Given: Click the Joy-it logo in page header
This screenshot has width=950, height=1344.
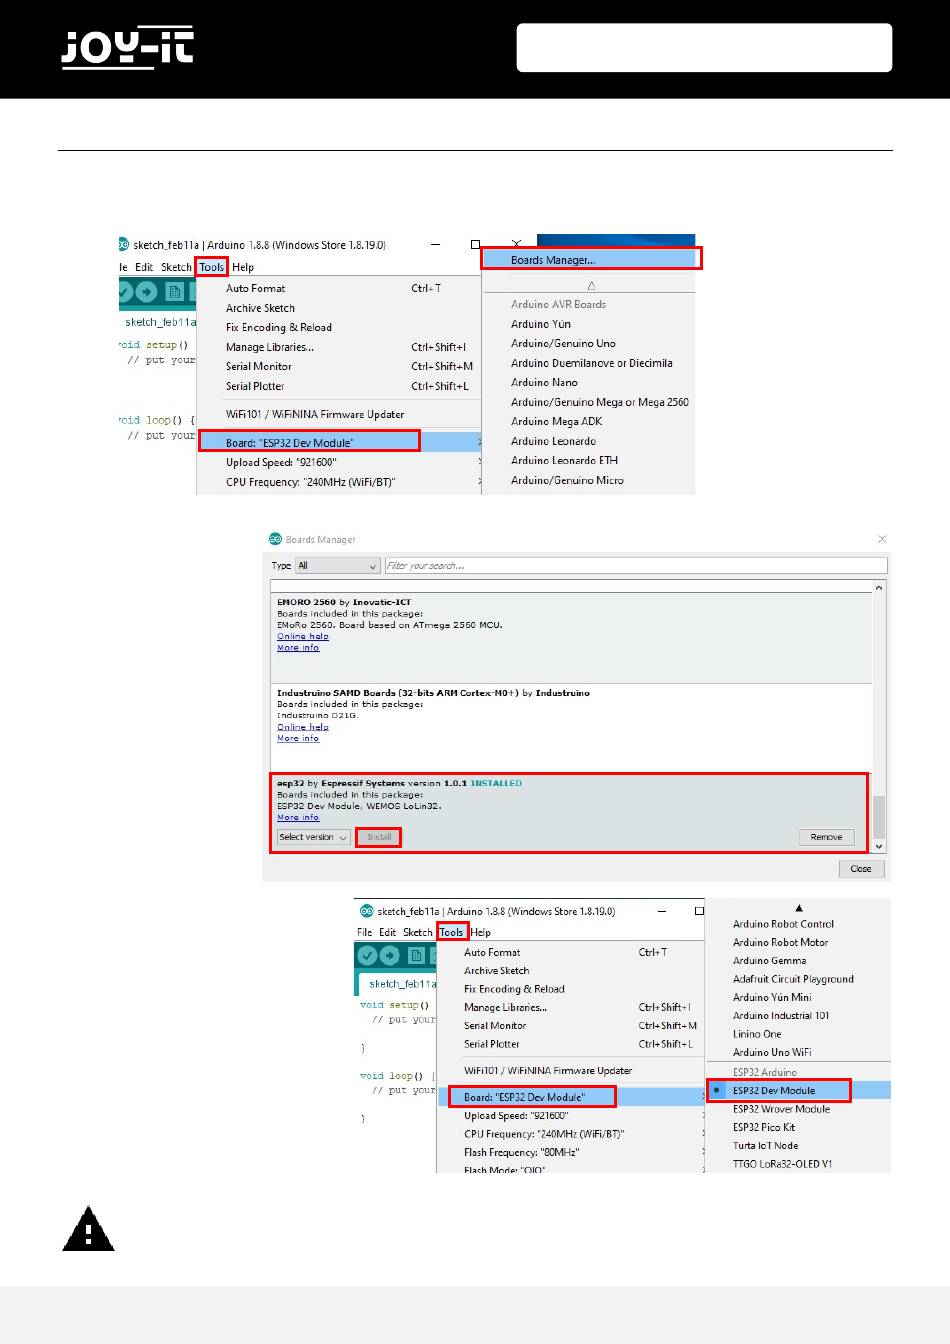Looking at the screenshot, I should pyautogui.click(x=127, y=48).
